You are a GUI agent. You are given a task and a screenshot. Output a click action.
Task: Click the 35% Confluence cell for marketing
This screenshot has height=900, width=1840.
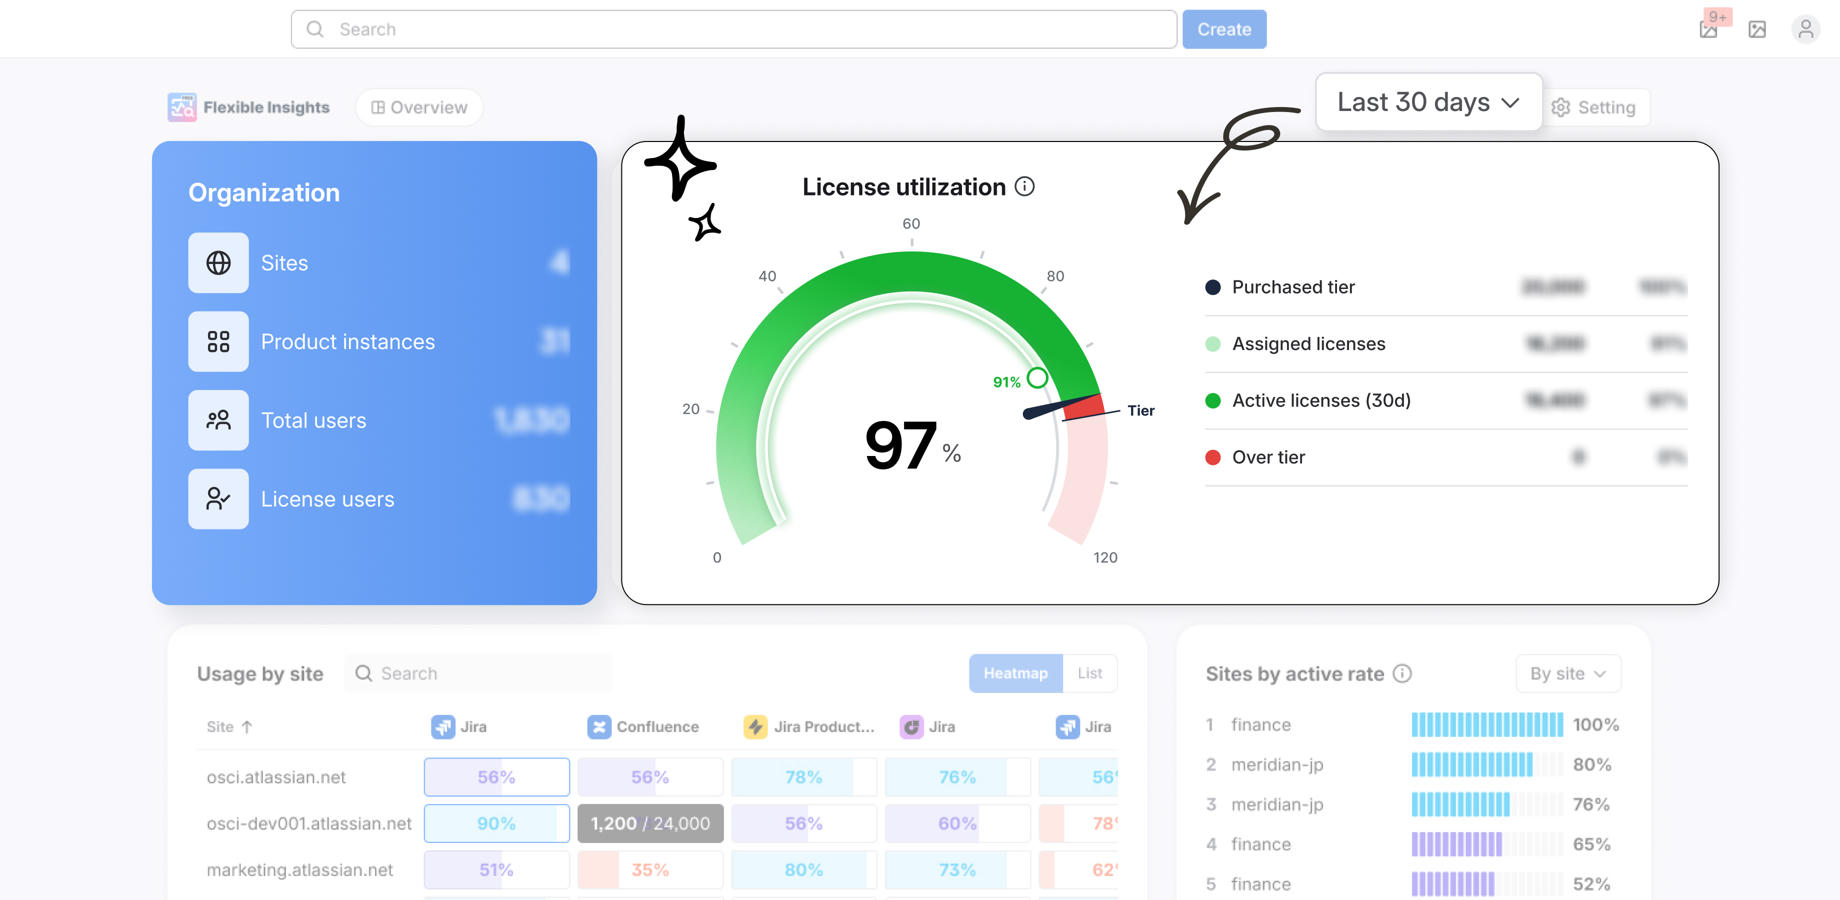(650, 870)
